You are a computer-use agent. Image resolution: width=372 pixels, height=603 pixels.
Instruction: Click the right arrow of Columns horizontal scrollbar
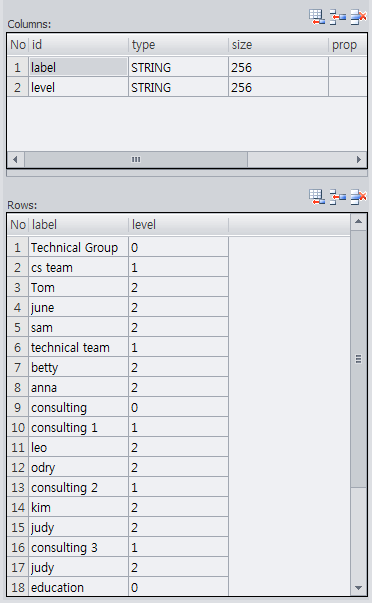point(359,159)
